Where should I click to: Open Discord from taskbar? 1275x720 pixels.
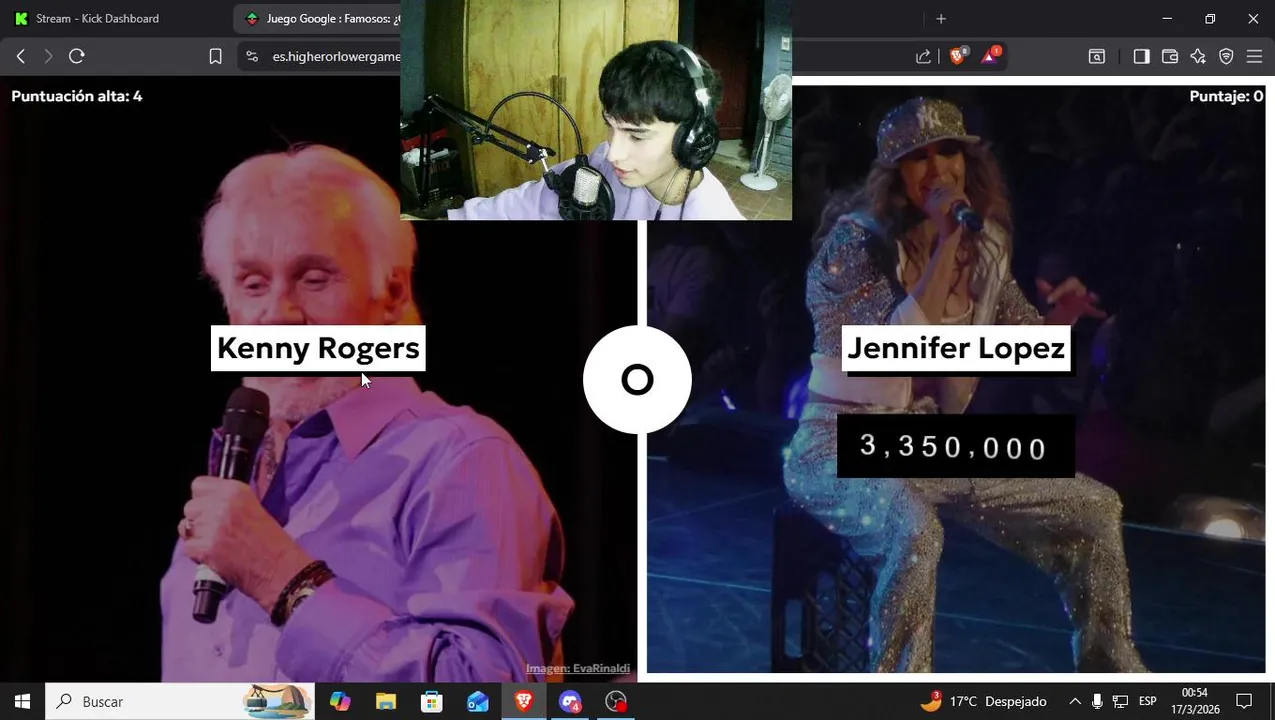(570, 701)
